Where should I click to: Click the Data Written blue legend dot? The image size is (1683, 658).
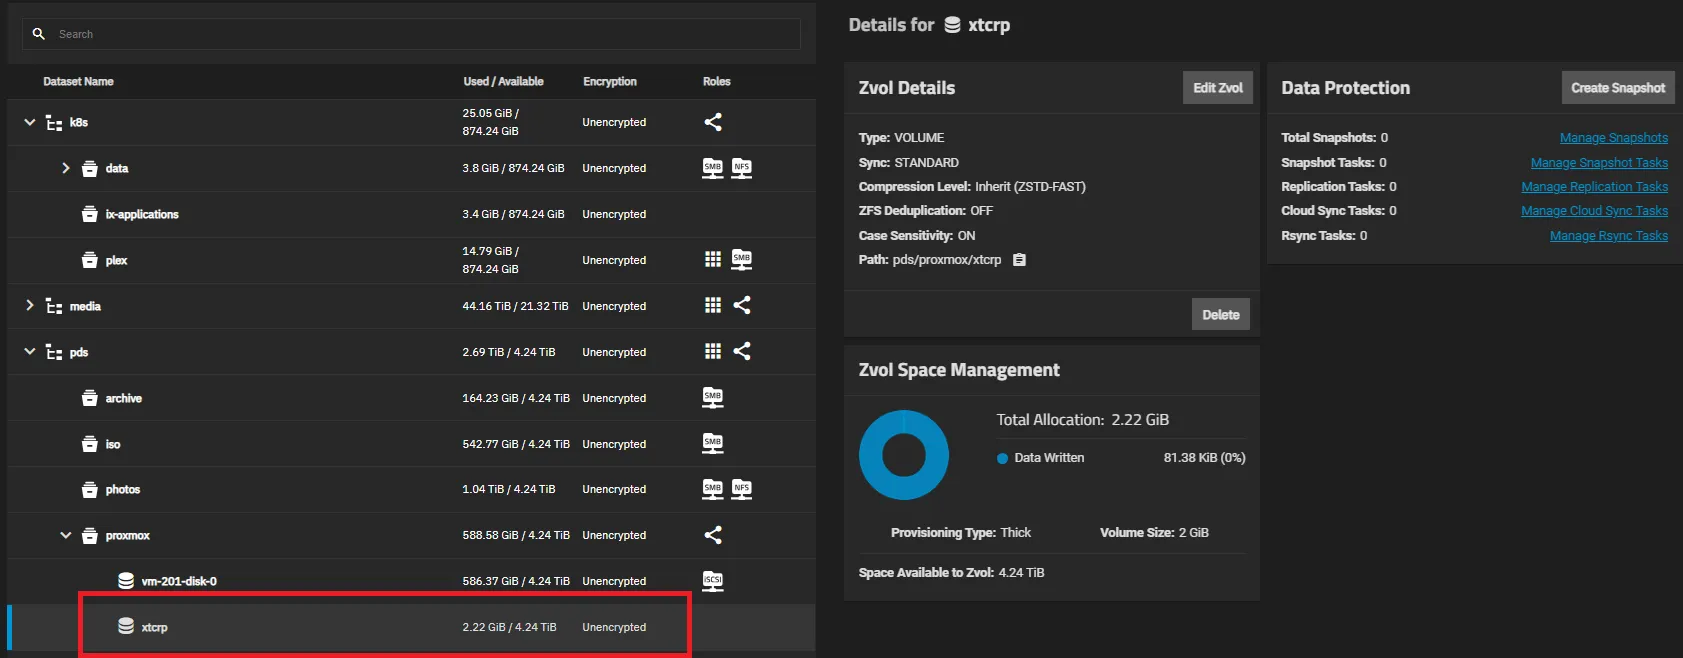1002,458
